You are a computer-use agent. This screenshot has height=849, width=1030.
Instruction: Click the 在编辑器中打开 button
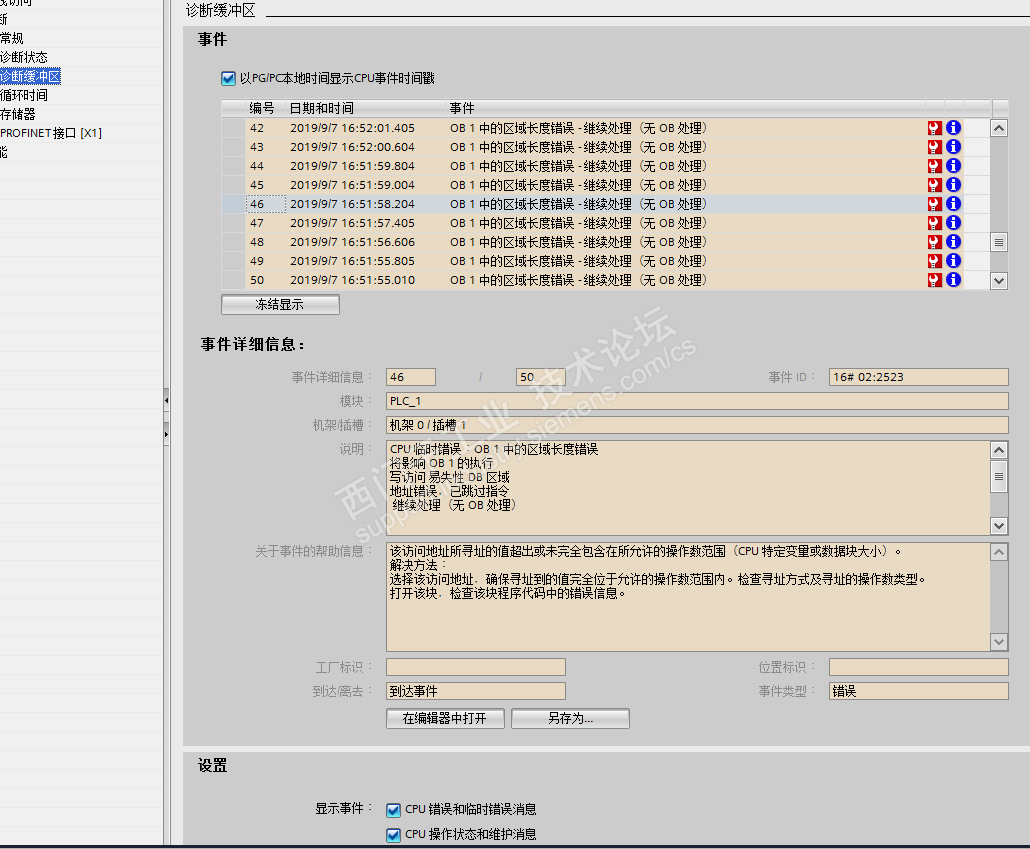pos(445,718)
